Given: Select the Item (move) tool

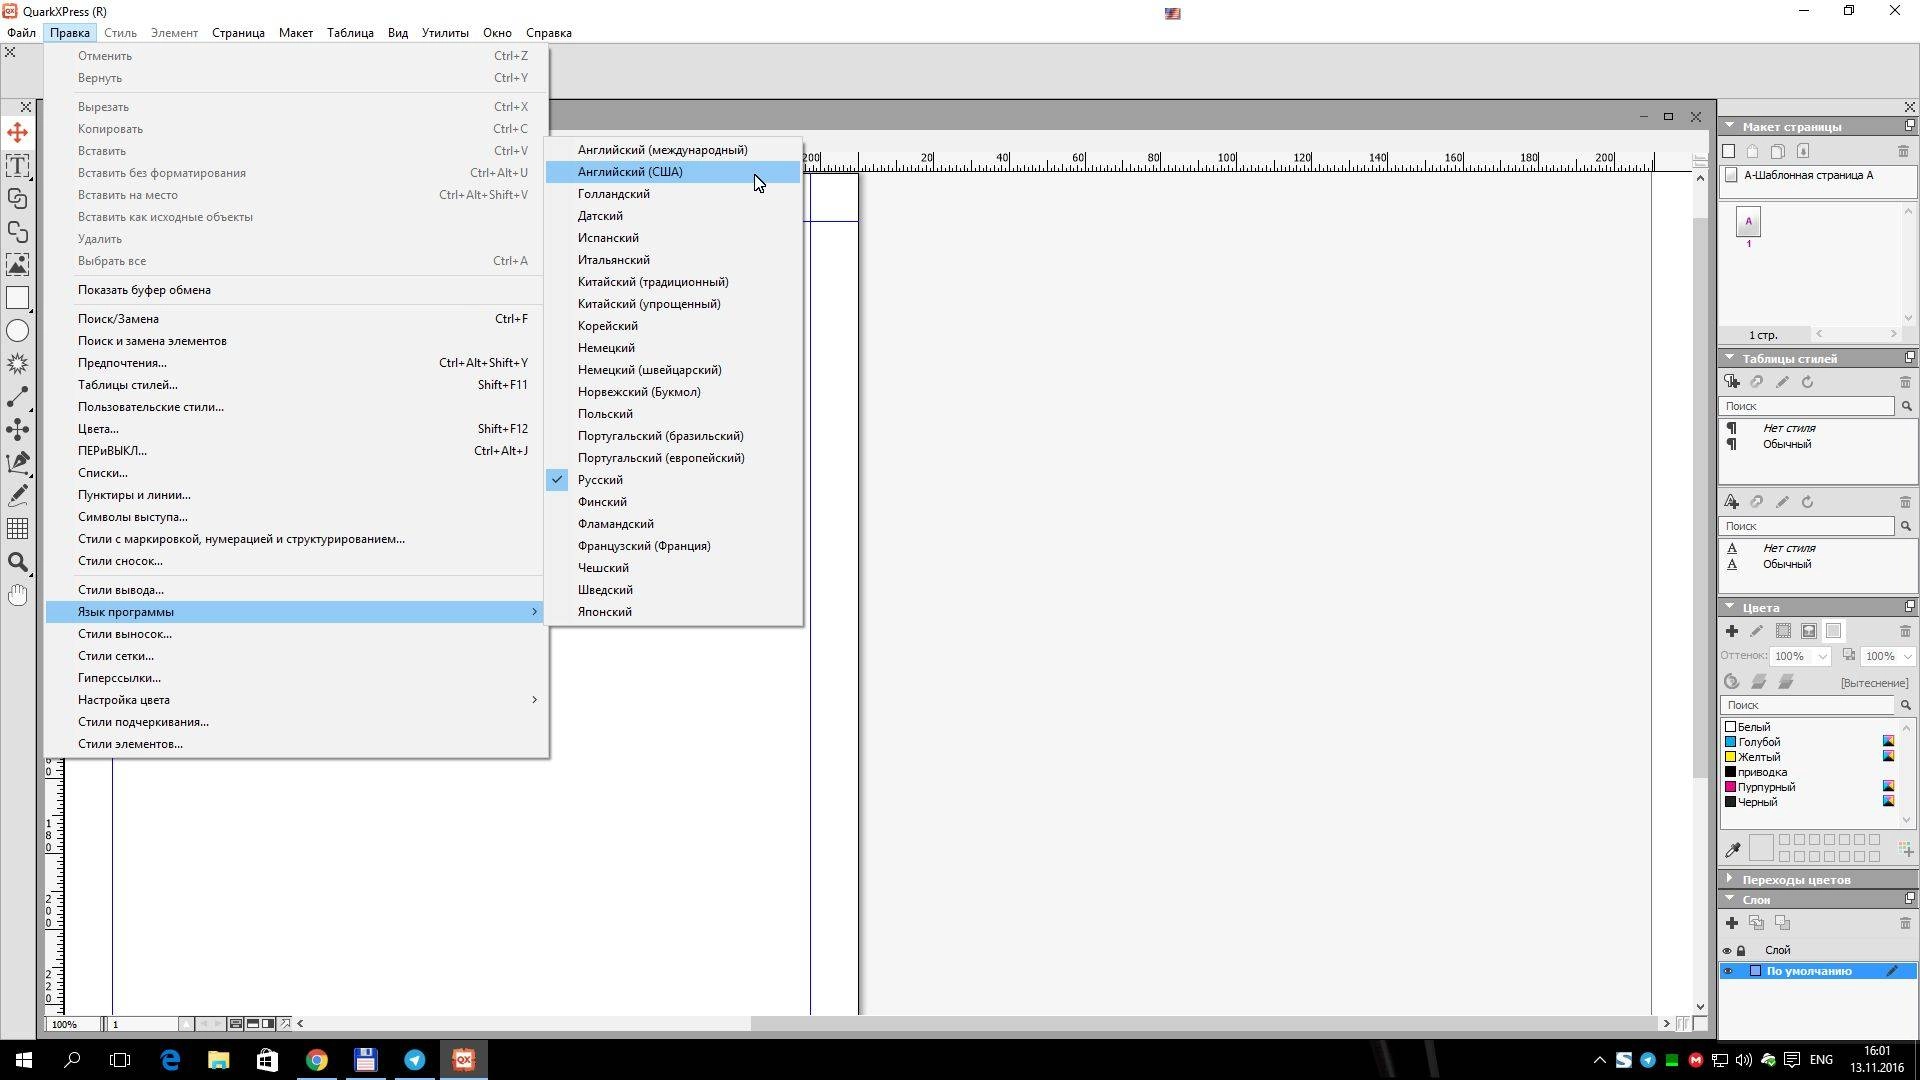Looking at the screenshot, I should coord(17,133).
